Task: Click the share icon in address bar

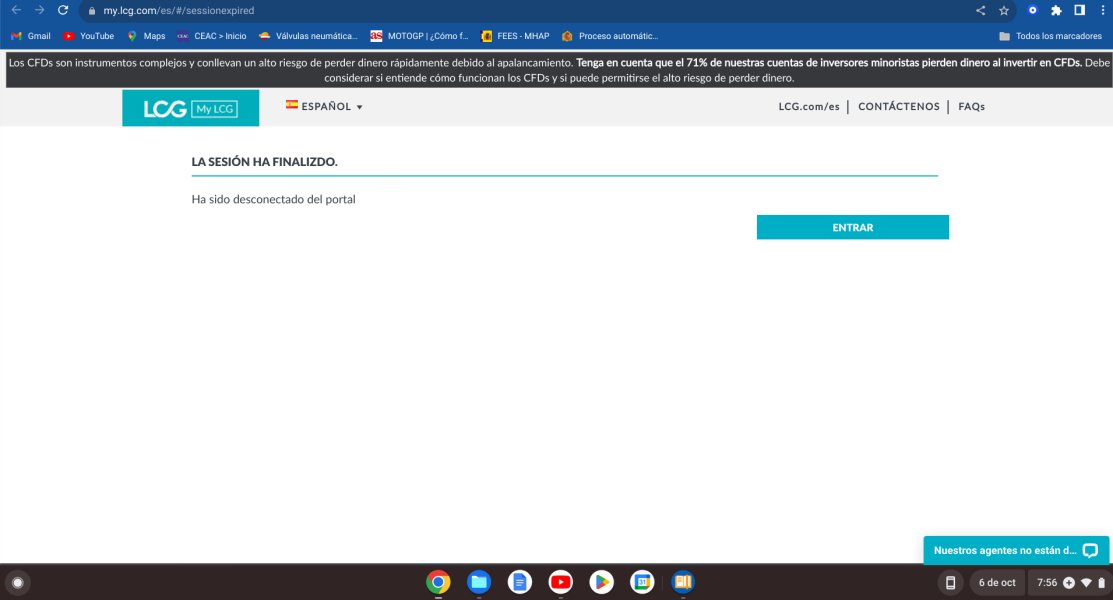Action: [980, 10]
